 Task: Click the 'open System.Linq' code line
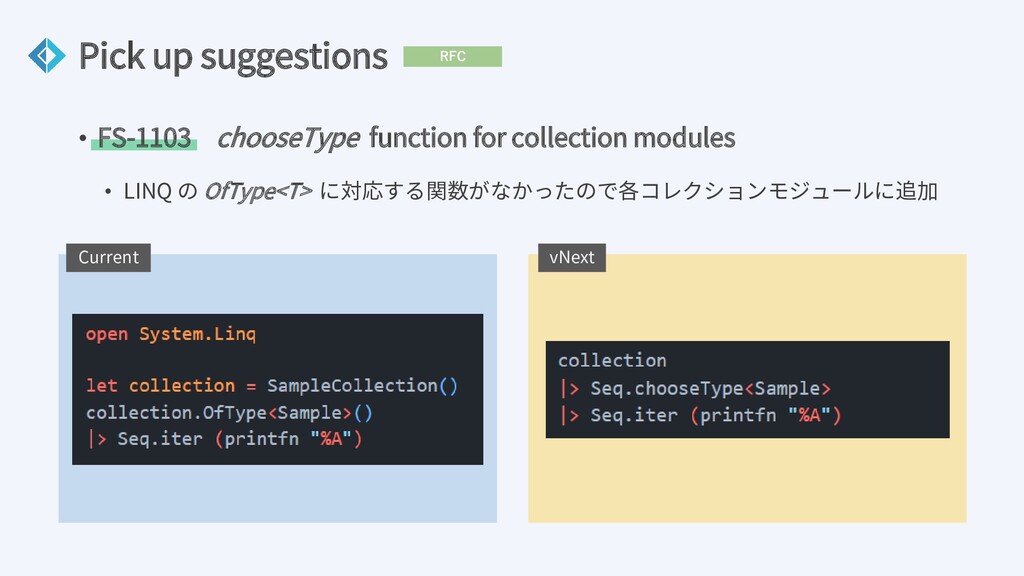point(170,334)
